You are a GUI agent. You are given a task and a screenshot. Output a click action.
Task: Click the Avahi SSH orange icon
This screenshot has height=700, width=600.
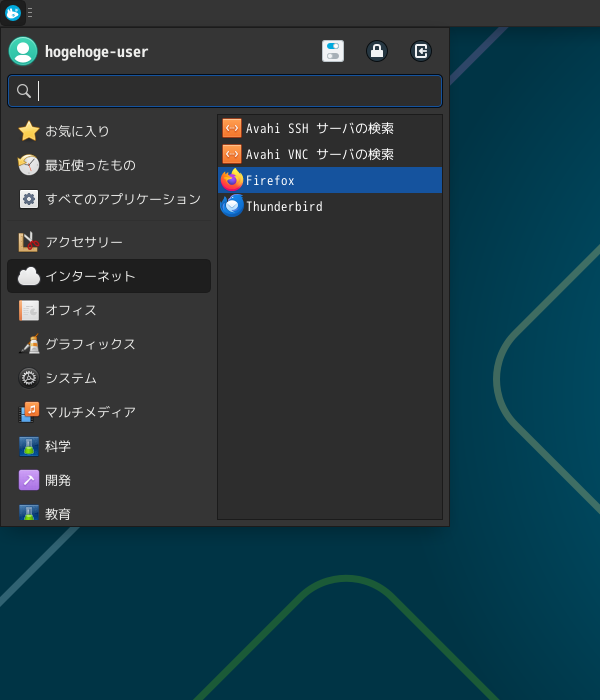(232, 128)
